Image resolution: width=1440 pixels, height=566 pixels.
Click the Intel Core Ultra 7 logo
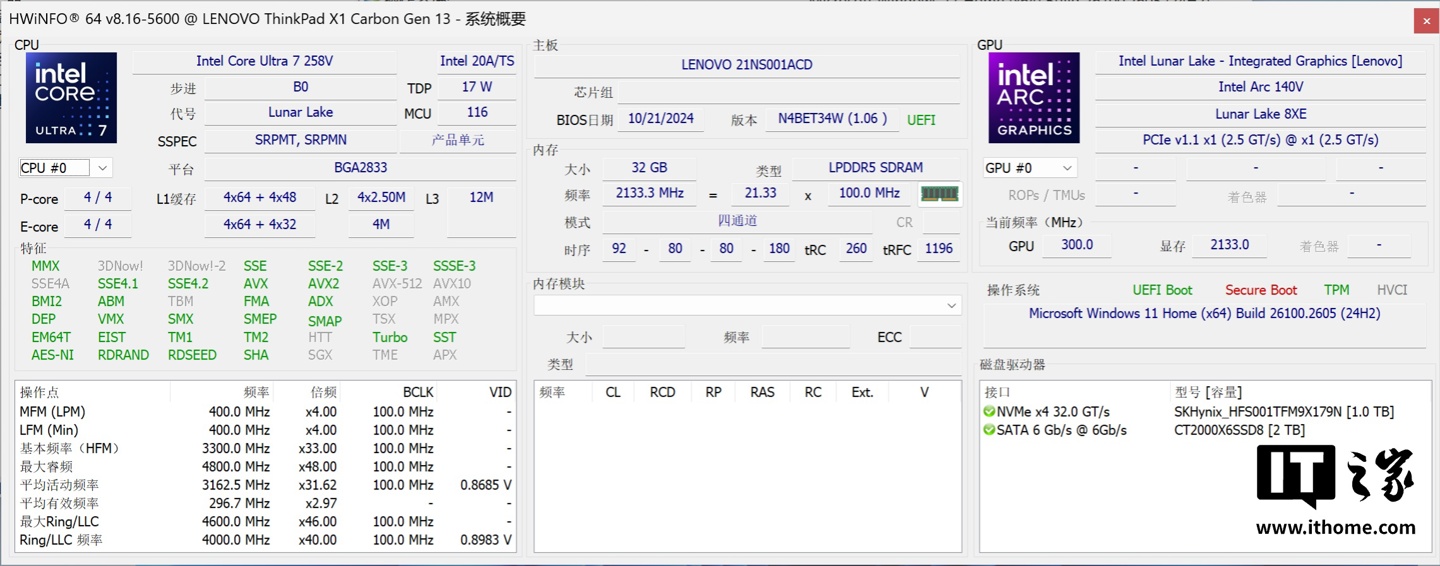click(71, 98)
